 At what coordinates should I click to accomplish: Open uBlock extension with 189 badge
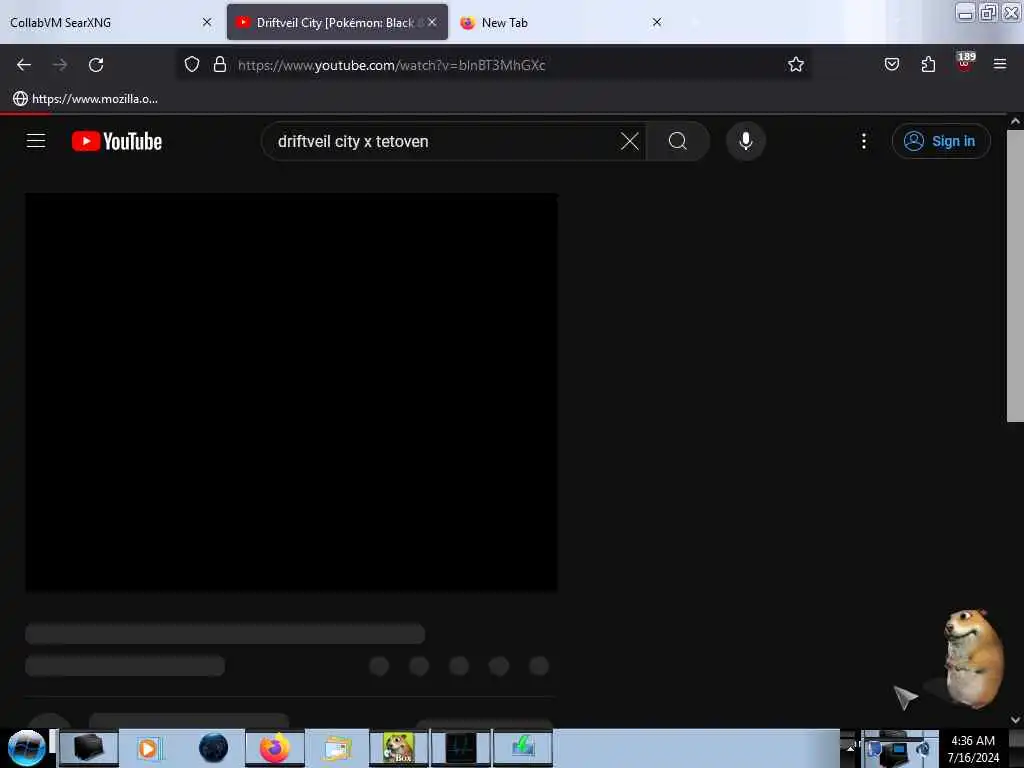click(965, 63)
